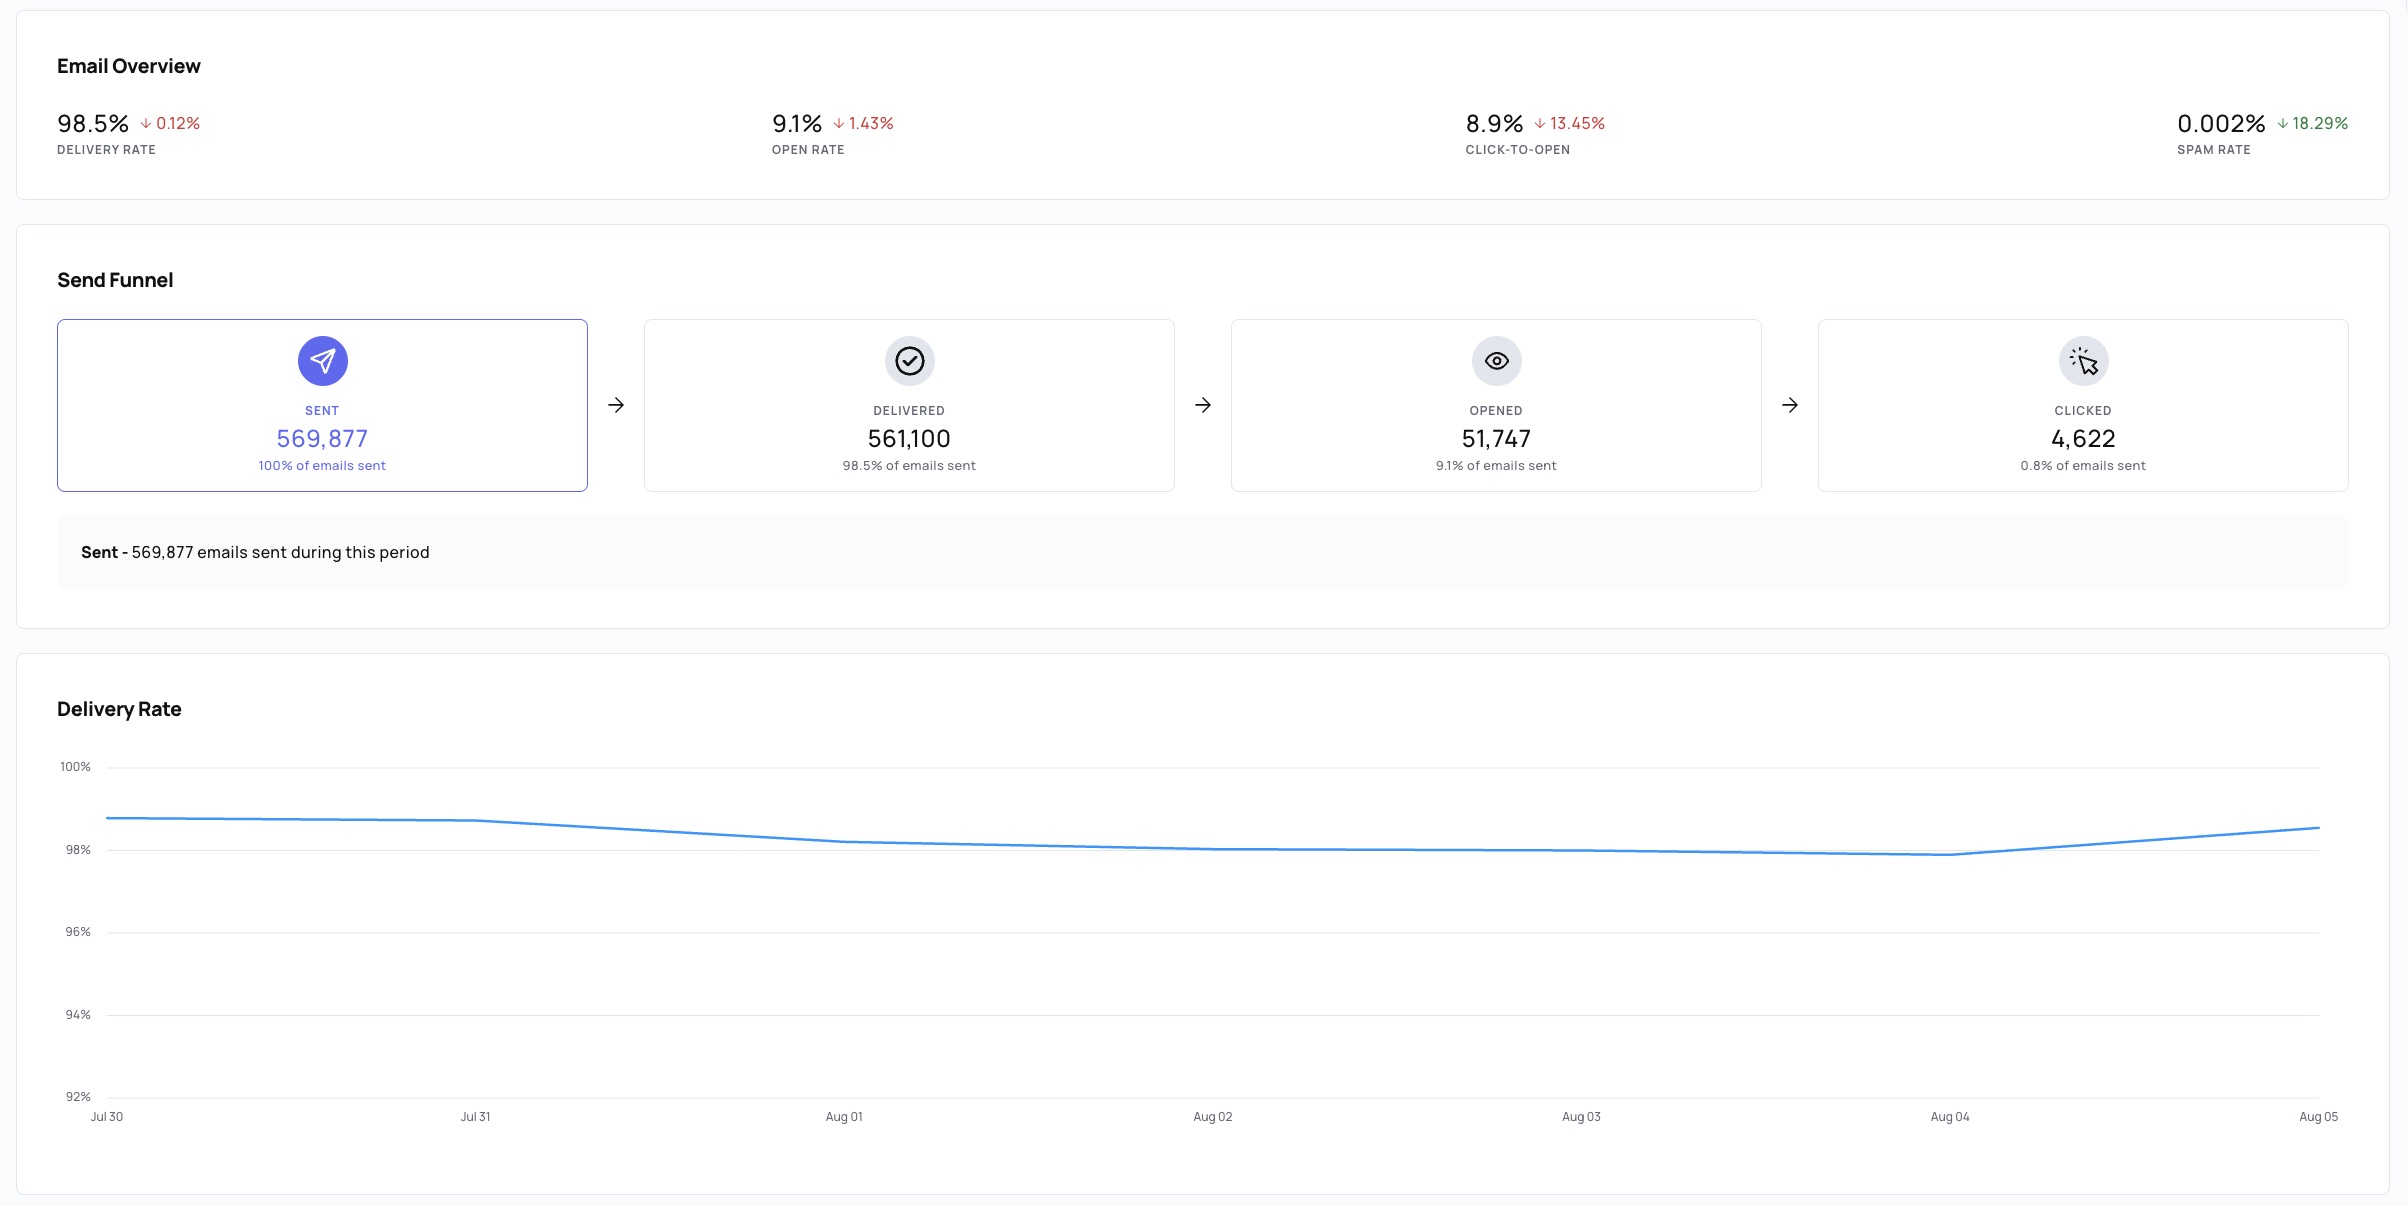Image resolution: width=2408 pixels, height=1206 pixels.
Task: Click the '98.5% of emails sent' text
Action: click(909, 466)
